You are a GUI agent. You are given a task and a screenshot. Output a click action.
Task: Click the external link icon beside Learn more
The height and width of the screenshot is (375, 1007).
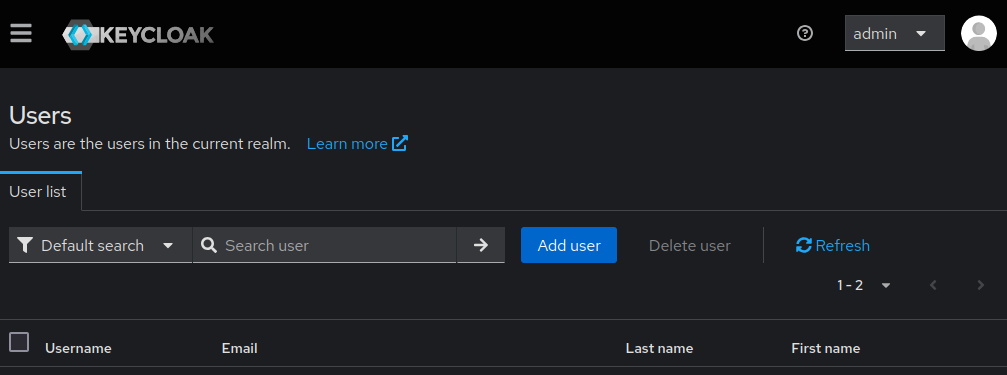[x=399, y=143]
